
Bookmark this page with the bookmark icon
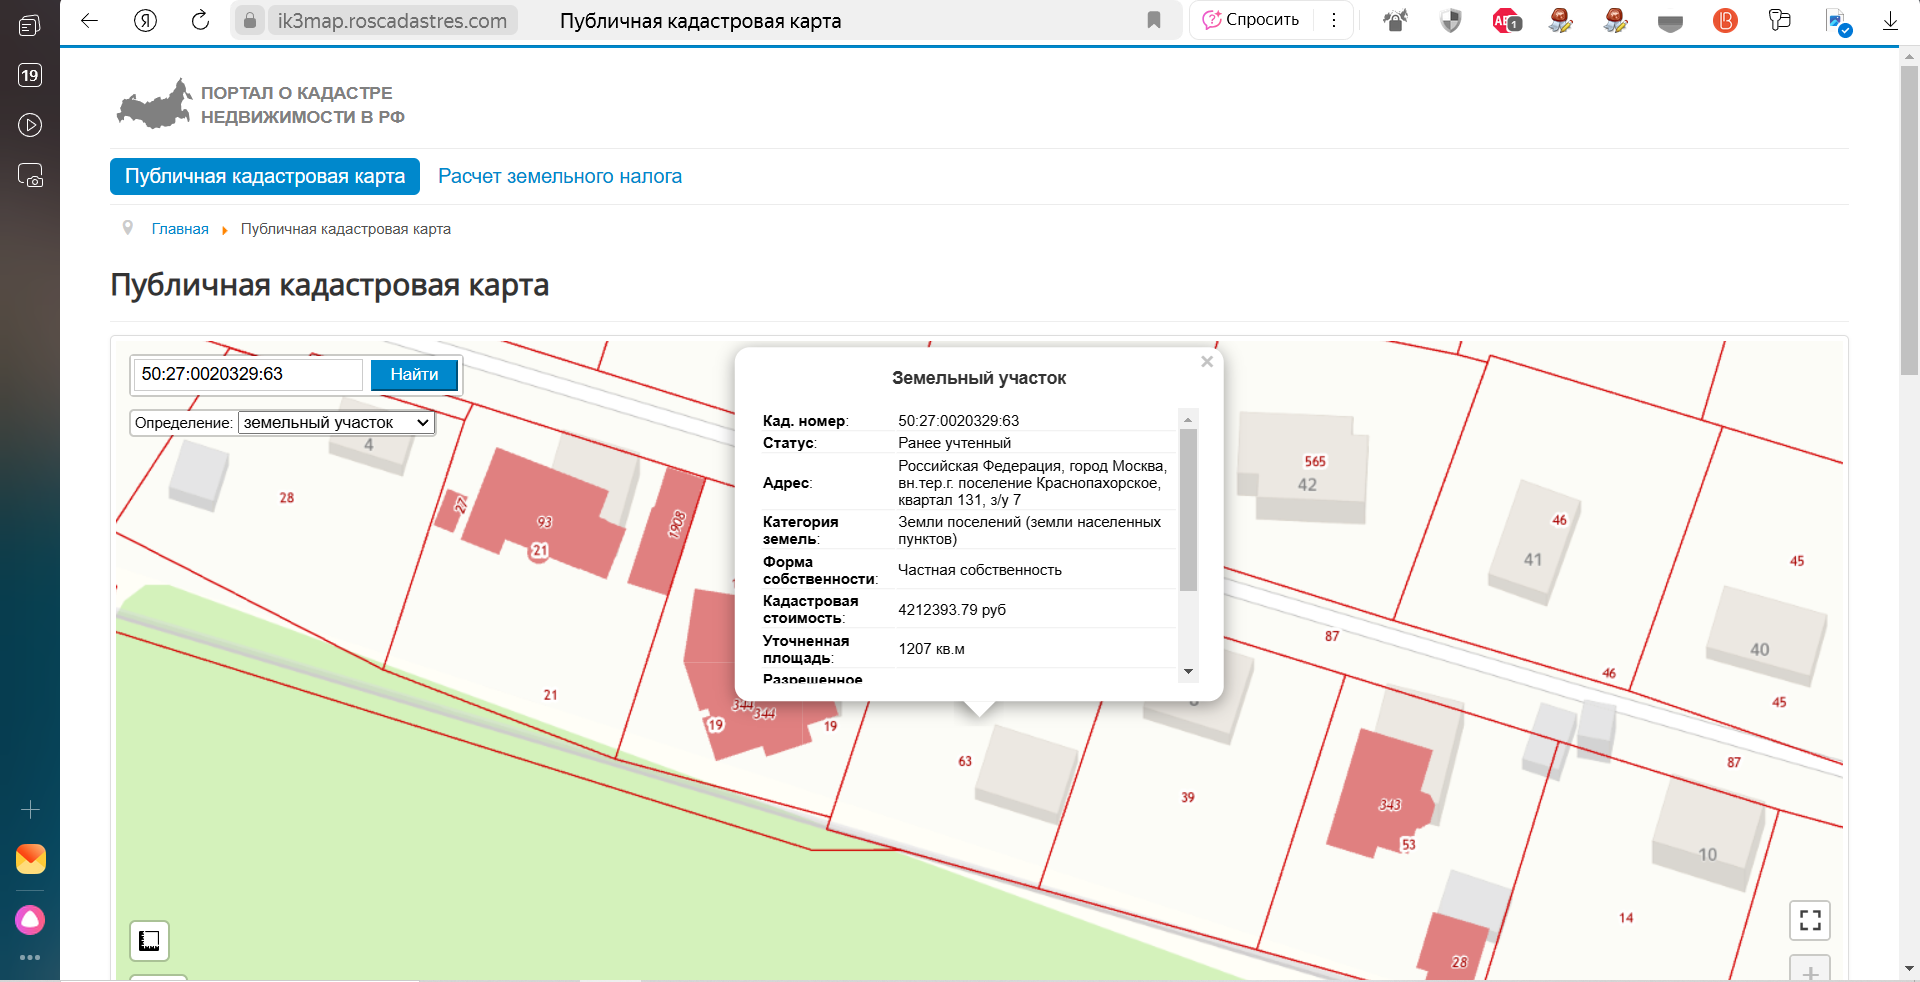1154,21
